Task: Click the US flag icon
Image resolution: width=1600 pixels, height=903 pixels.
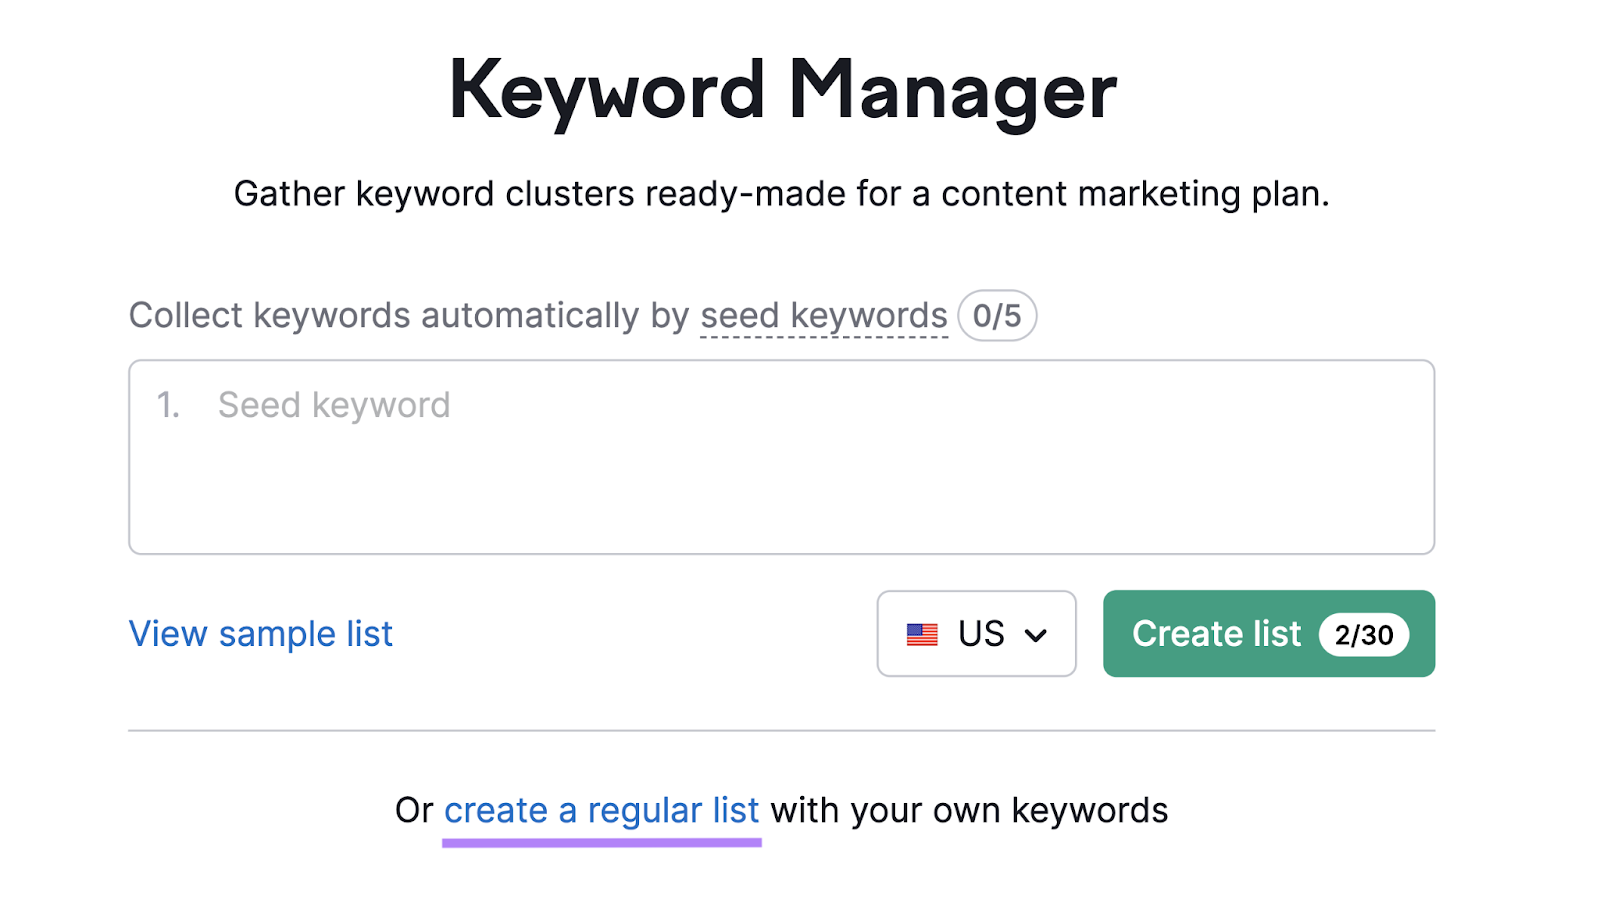Action: click(x=922, y=634)
